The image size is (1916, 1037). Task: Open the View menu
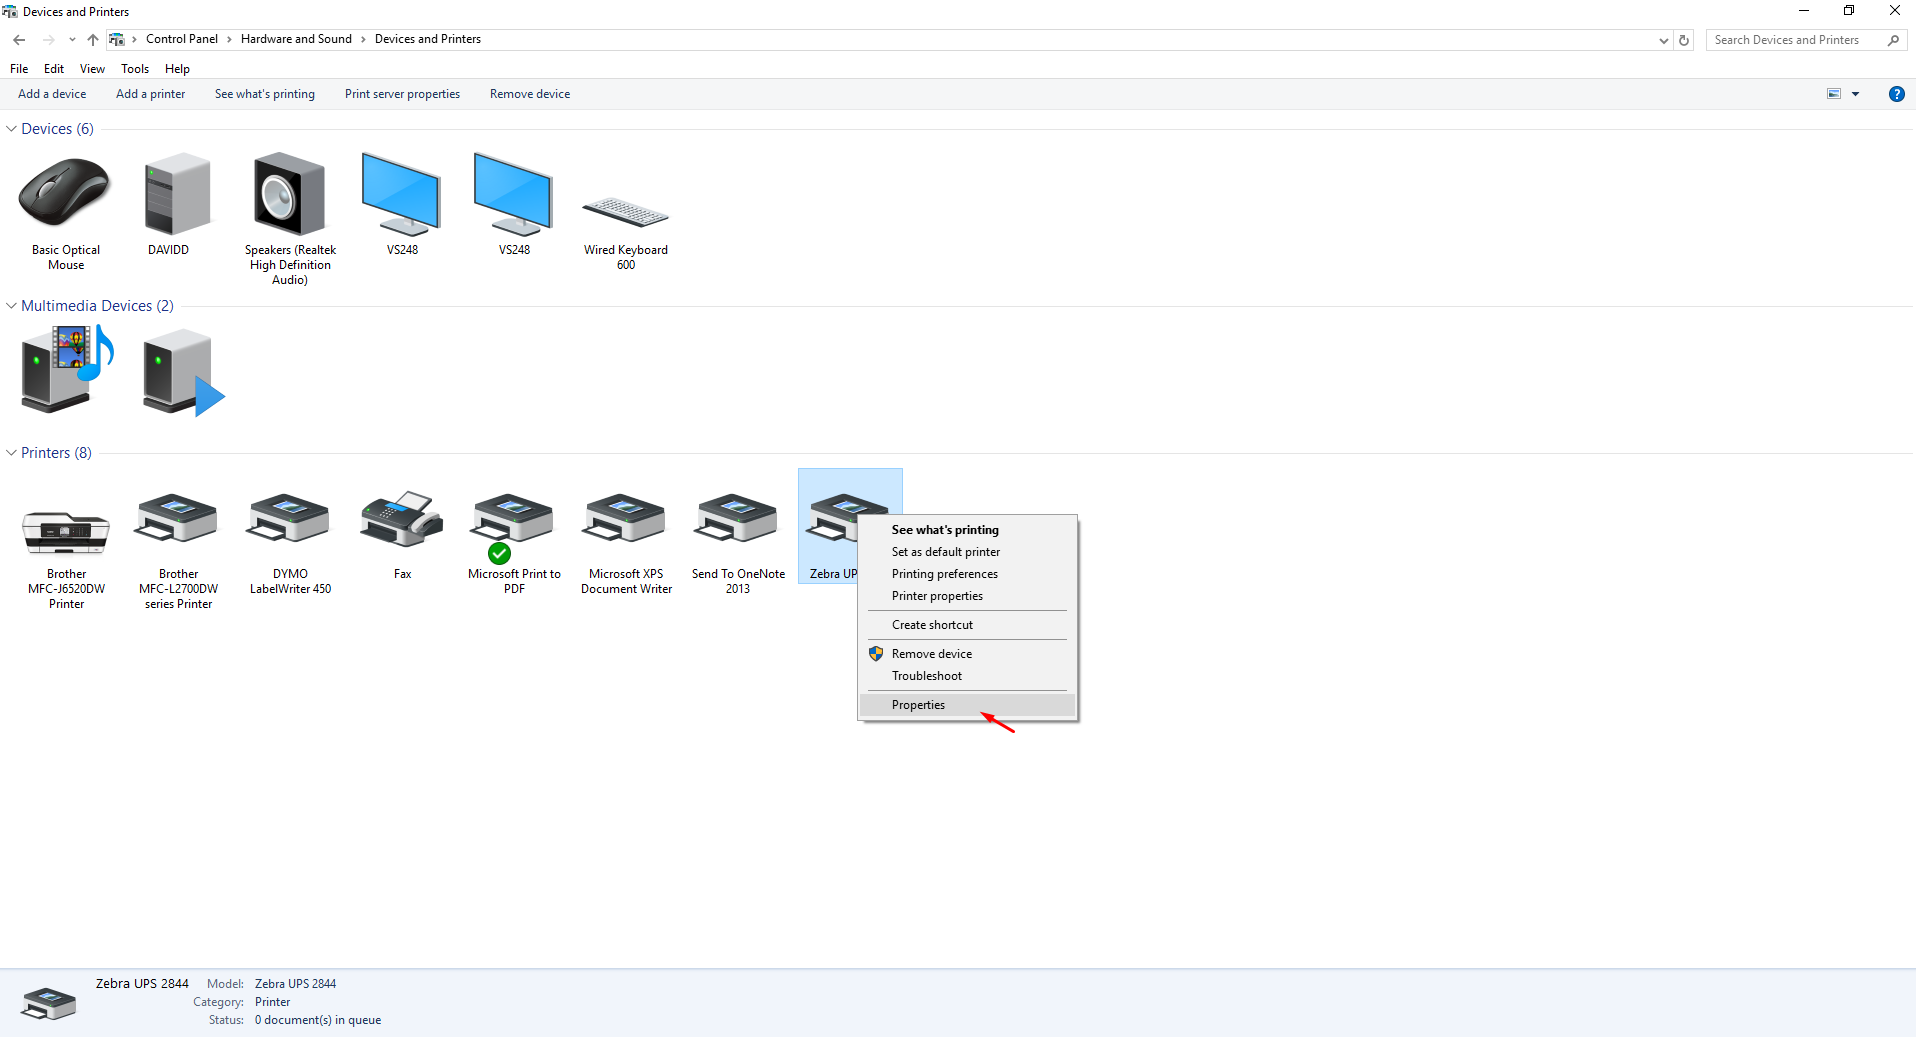point(92,69)
